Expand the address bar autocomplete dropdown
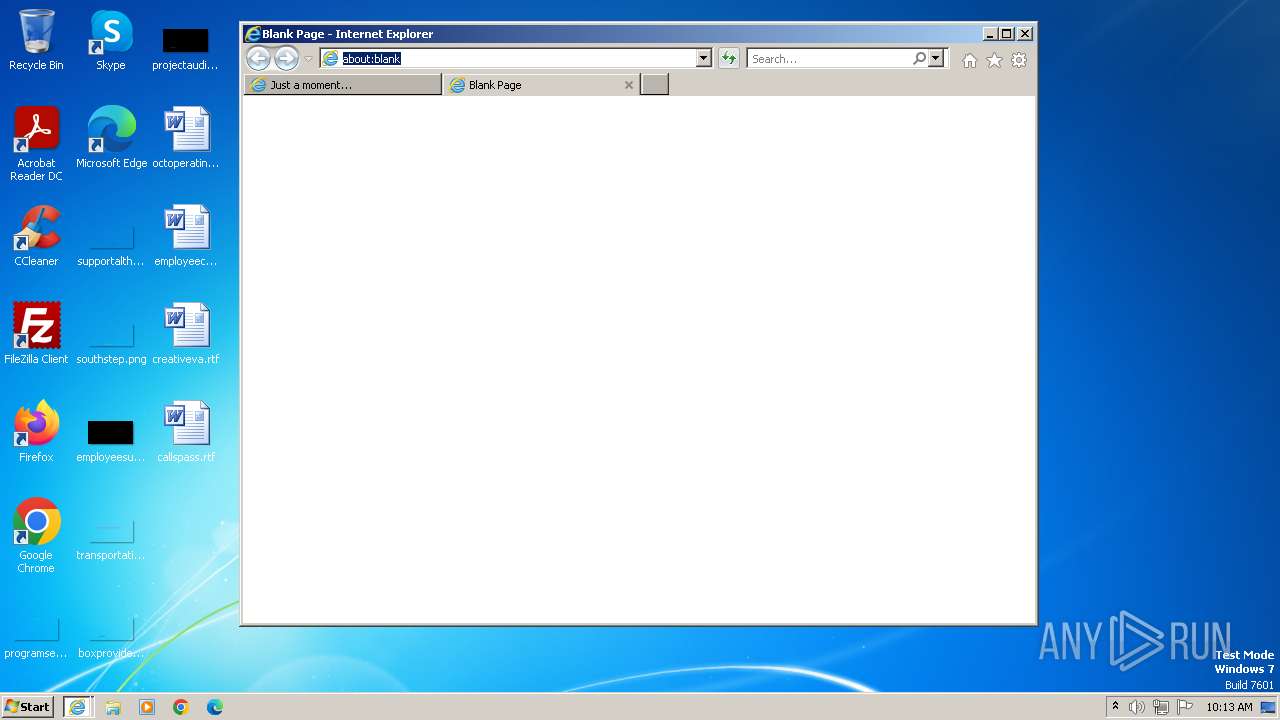The width and height of the screenshot is (1280, 720). pos(703,59)
